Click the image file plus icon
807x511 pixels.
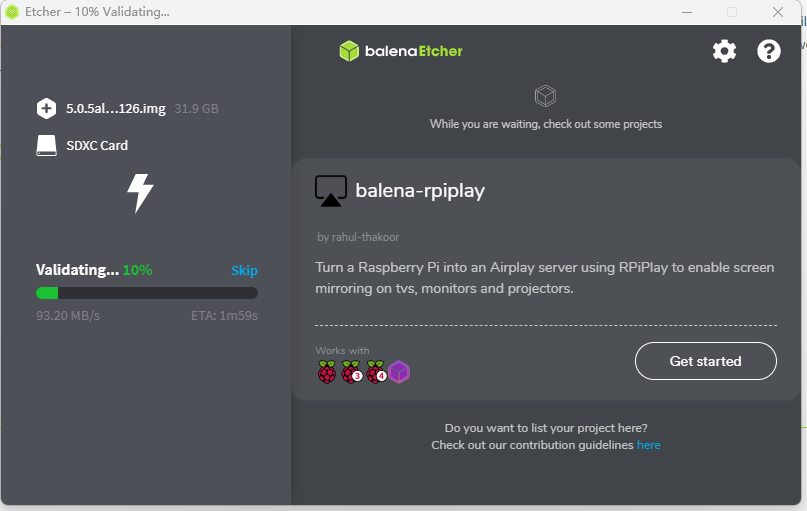46,109
